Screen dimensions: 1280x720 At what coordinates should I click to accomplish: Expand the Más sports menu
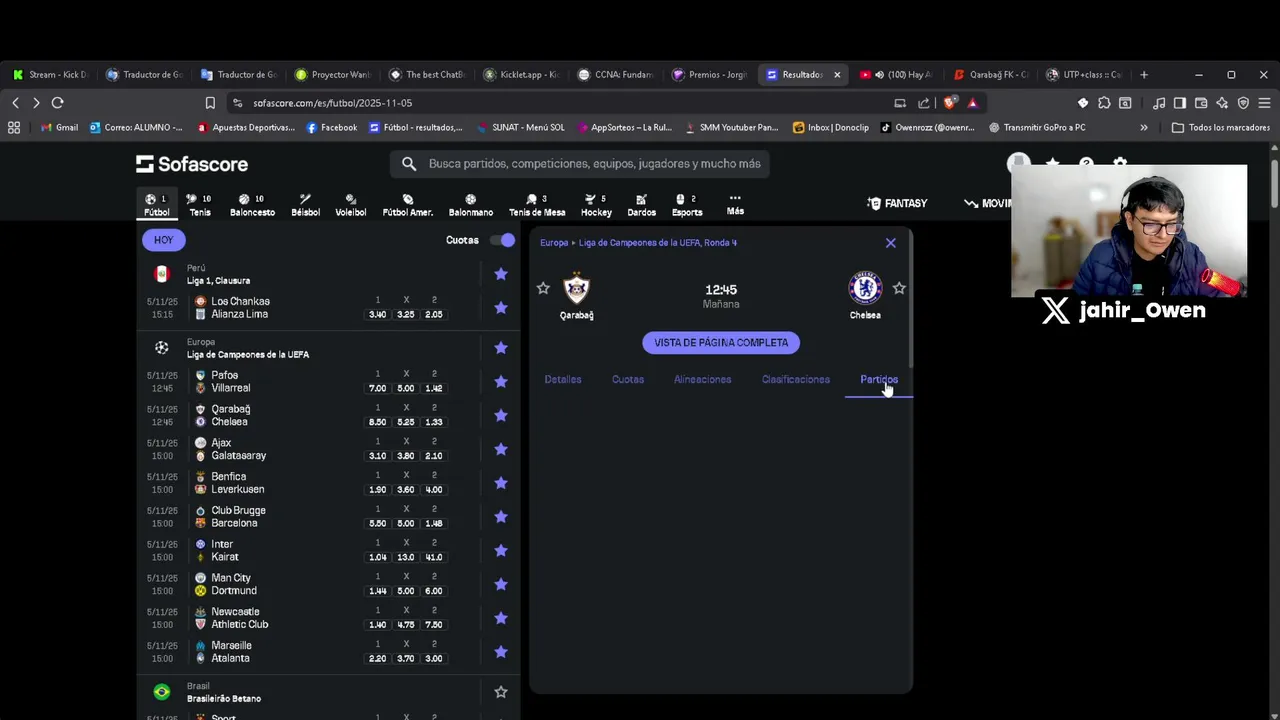[735, 204]
